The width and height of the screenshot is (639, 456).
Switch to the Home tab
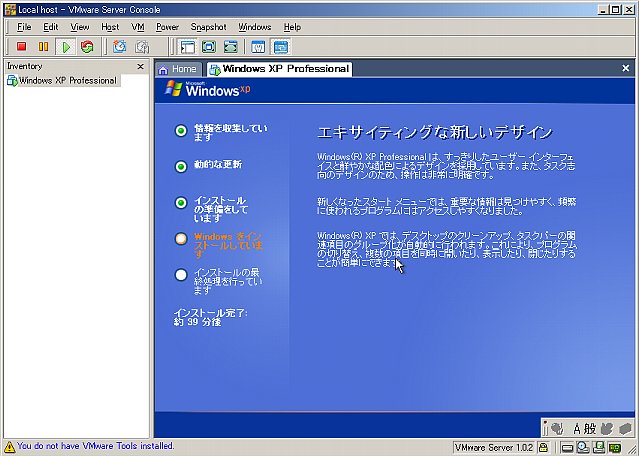tap(178, 69)
